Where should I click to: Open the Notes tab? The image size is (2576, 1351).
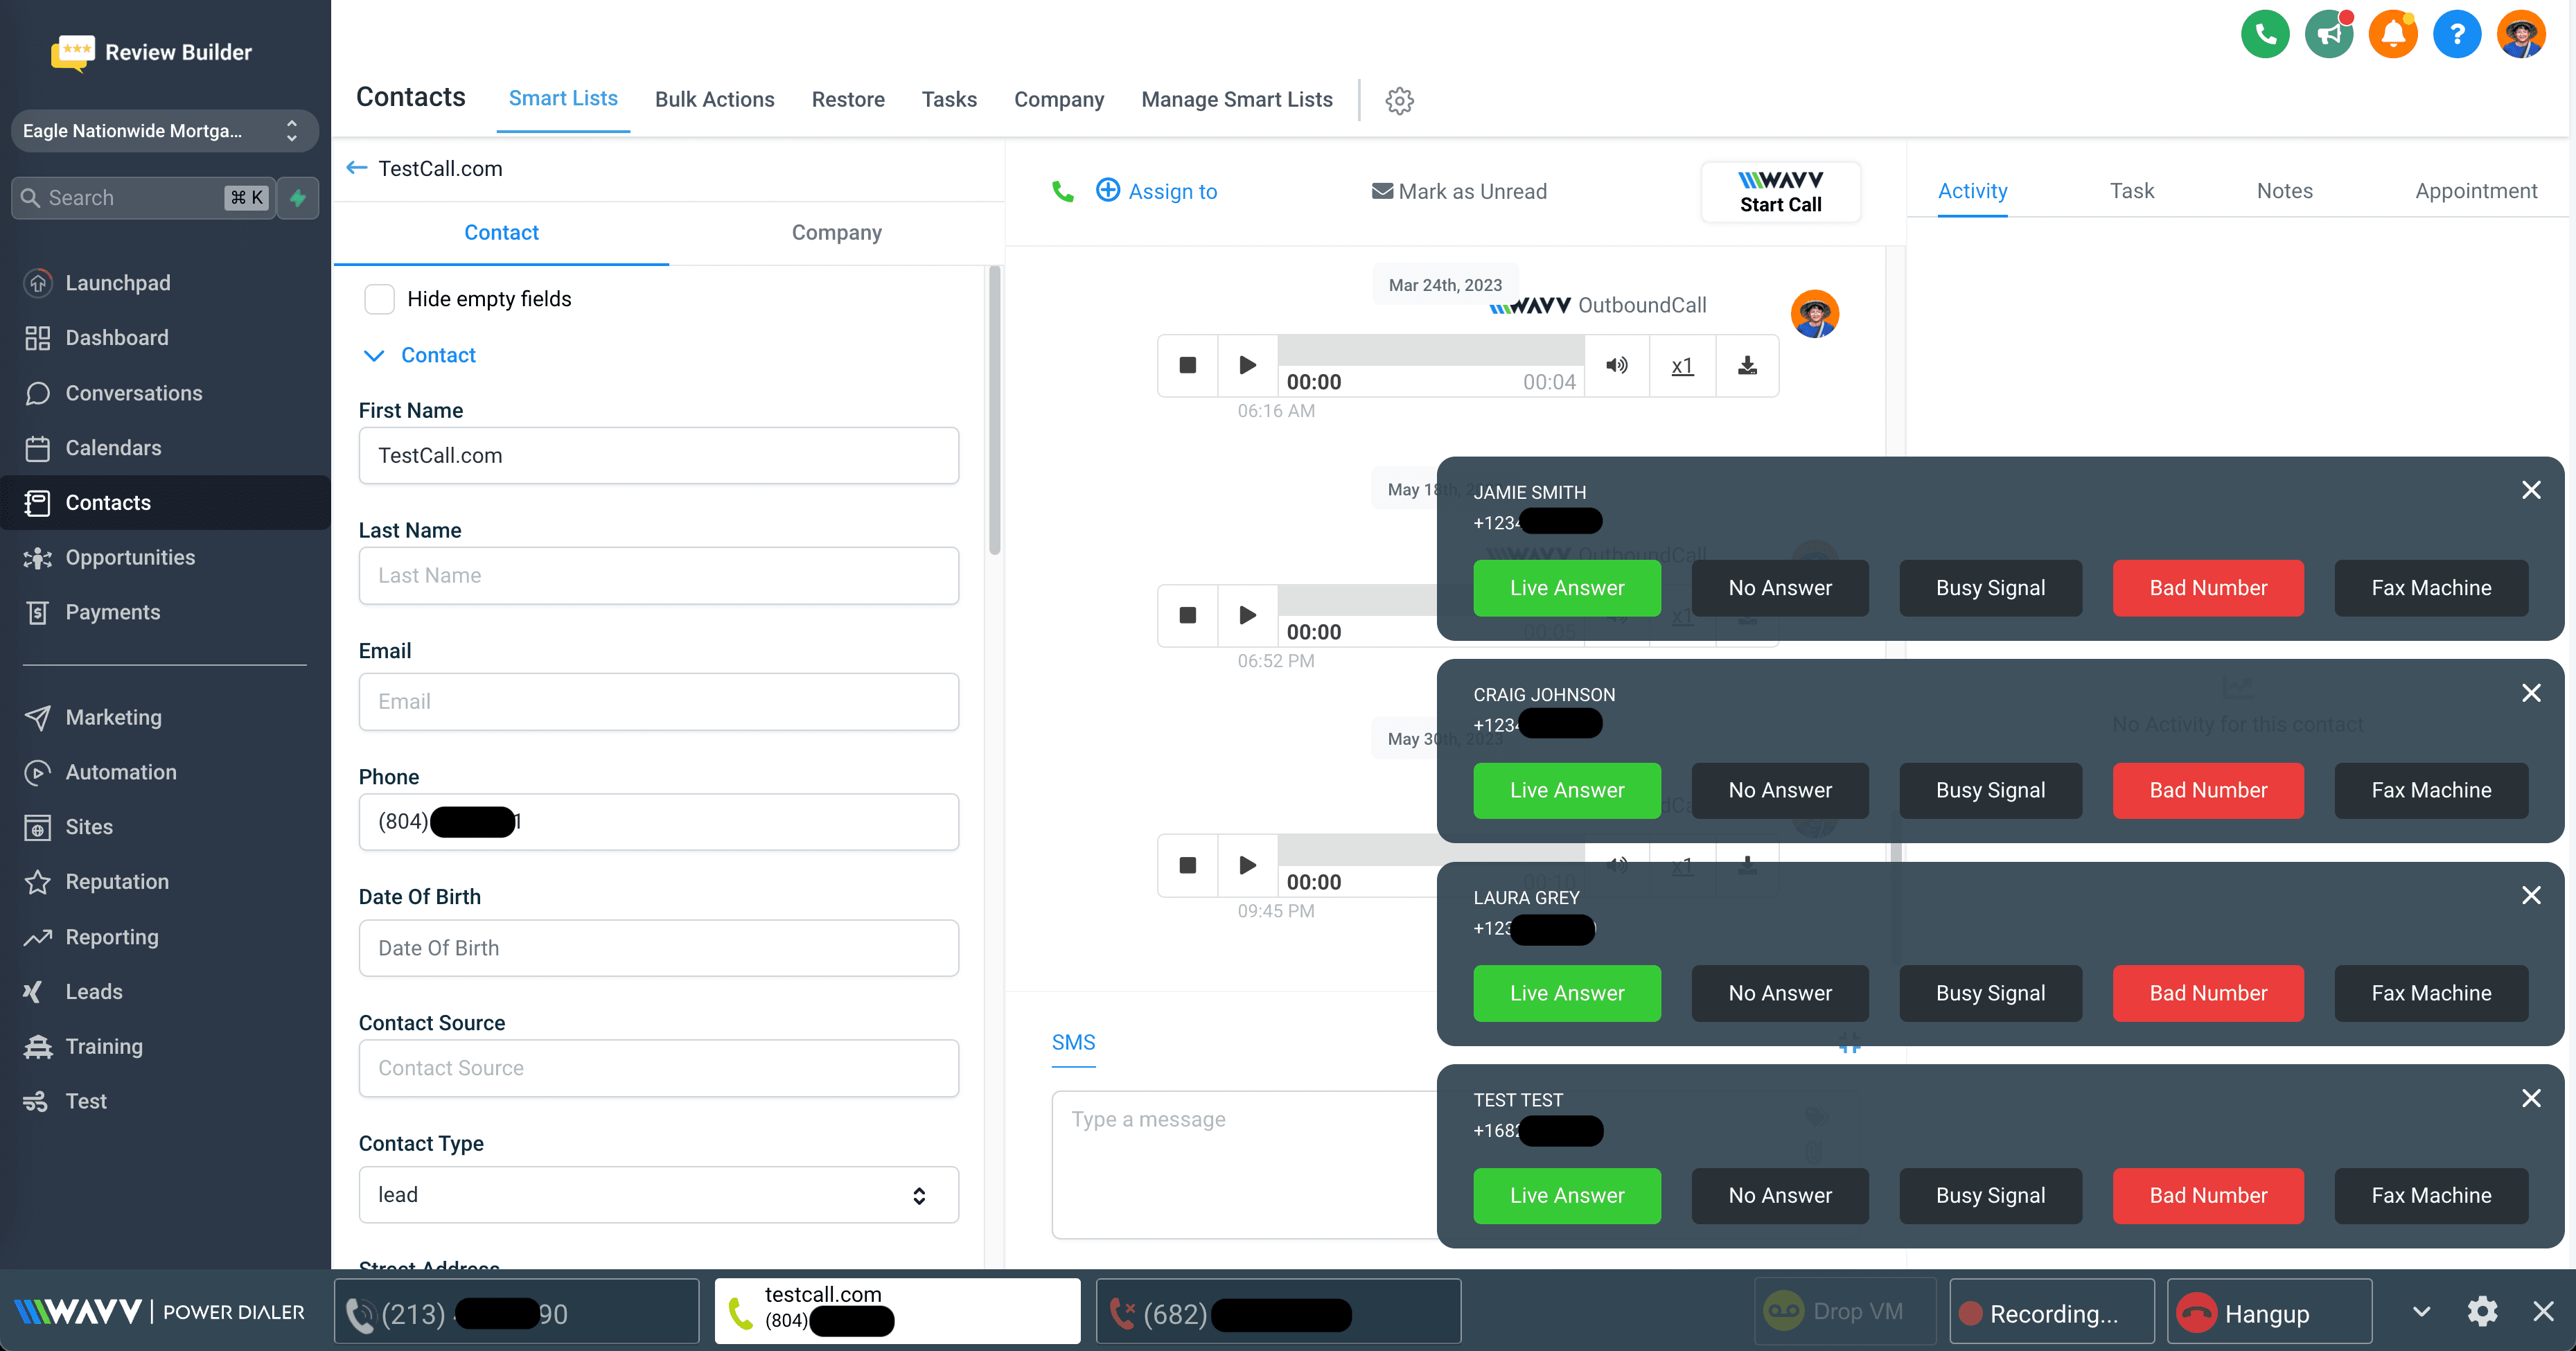tap(2286, 191)
